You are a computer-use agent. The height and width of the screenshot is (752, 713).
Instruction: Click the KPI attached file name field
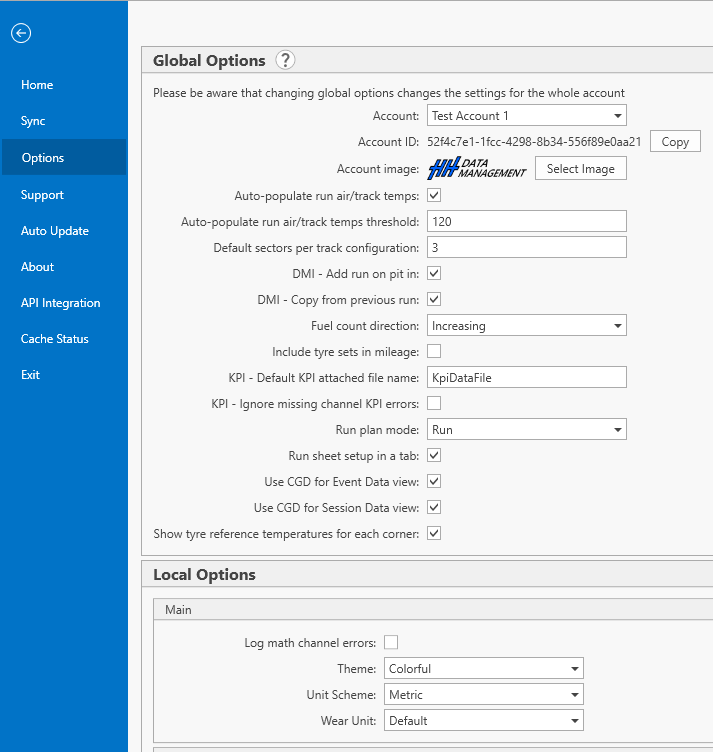coord(526,377)
